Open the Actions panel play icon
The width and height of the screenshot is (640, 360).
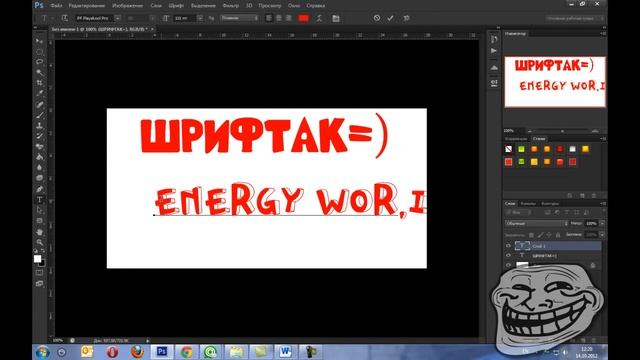tap(494, 51)
